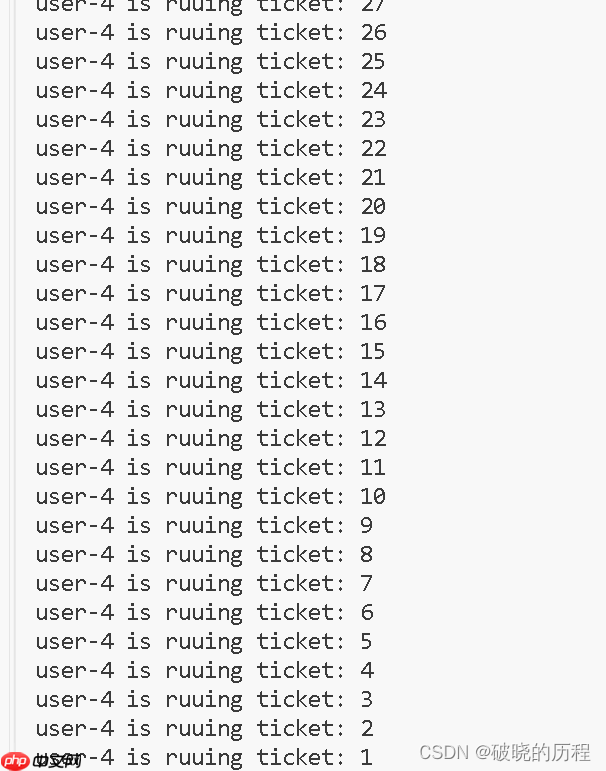
Task: Select the output line for ticket 18
Action: pos(210,265)
